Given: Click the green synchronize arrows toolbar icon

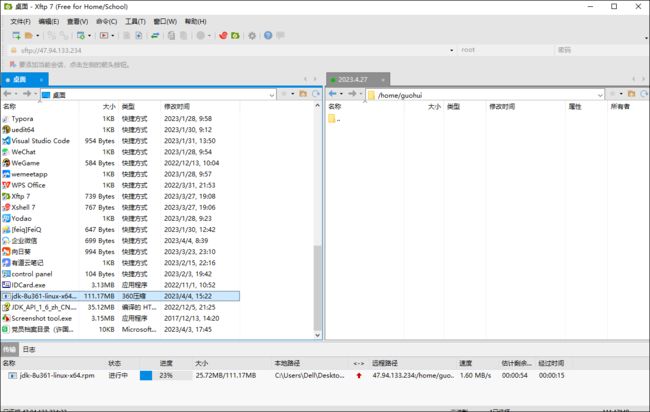Looking at the screenshot, I should click(x=155, y=36).
